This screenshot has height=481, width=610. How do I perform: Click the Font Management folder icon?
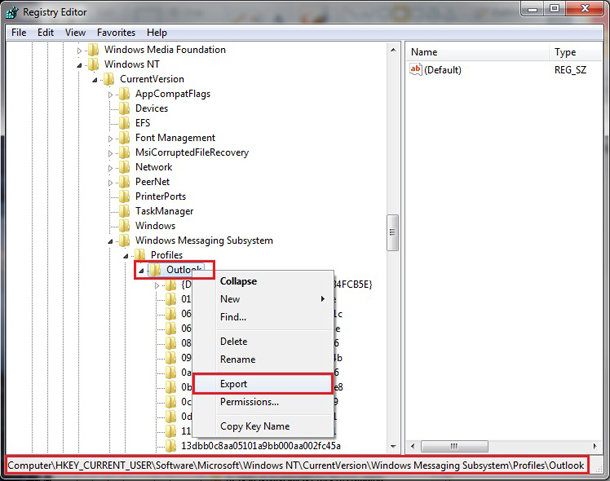coord(124,138)
